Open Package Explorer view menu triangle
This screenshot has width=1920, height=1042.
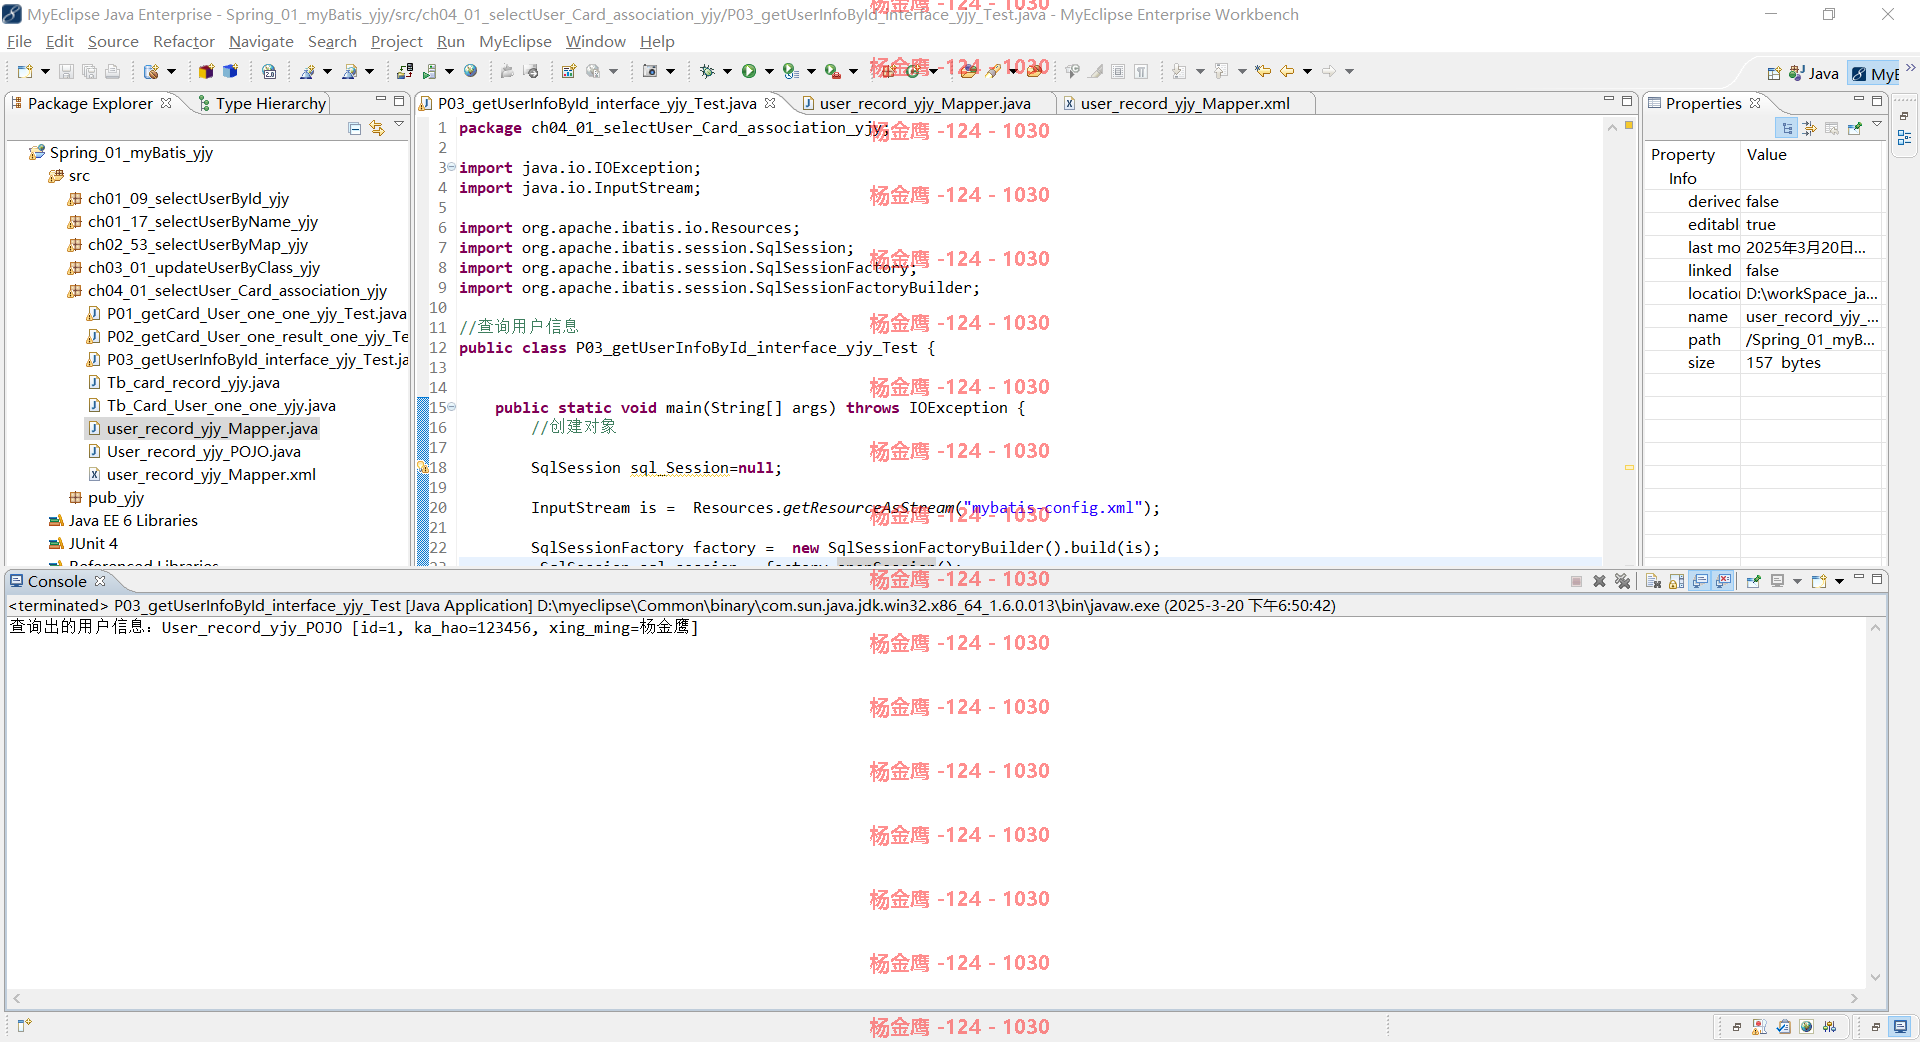pyautogui.click(x=399, y=125)
